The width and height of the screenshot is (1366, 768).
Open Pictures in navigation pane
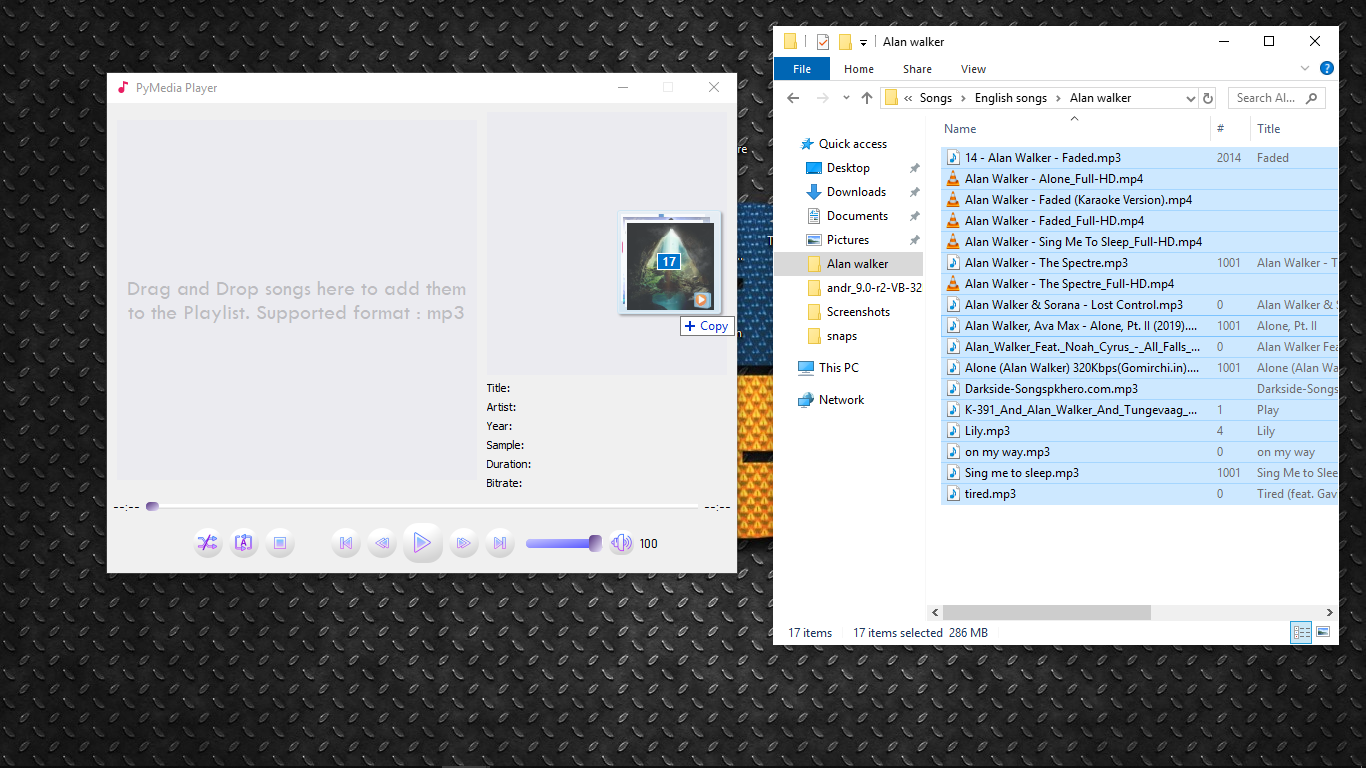(x=847, y=240)
